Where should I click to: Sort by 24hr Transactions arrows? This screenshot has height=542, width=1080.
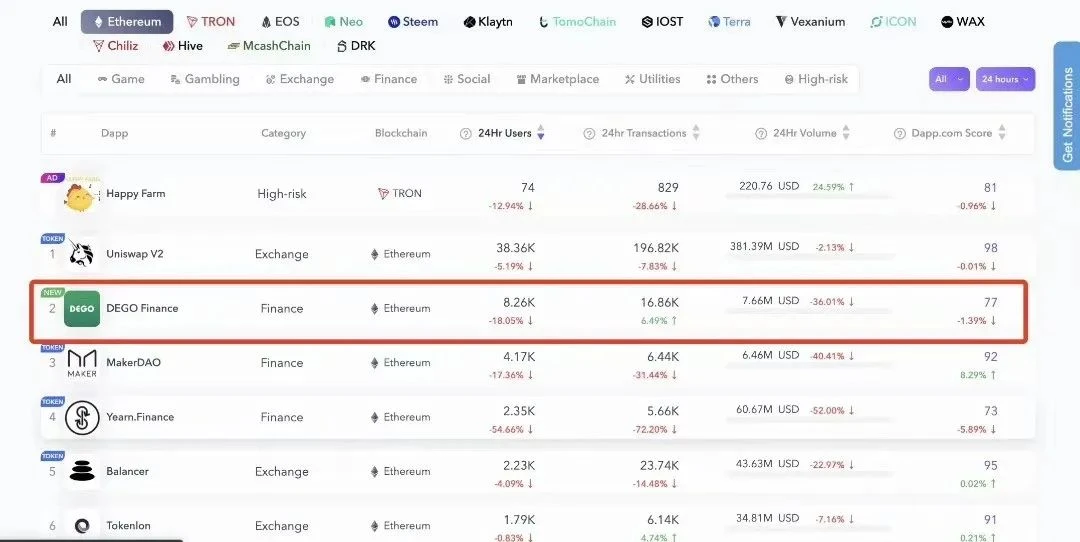pos(696,133)
